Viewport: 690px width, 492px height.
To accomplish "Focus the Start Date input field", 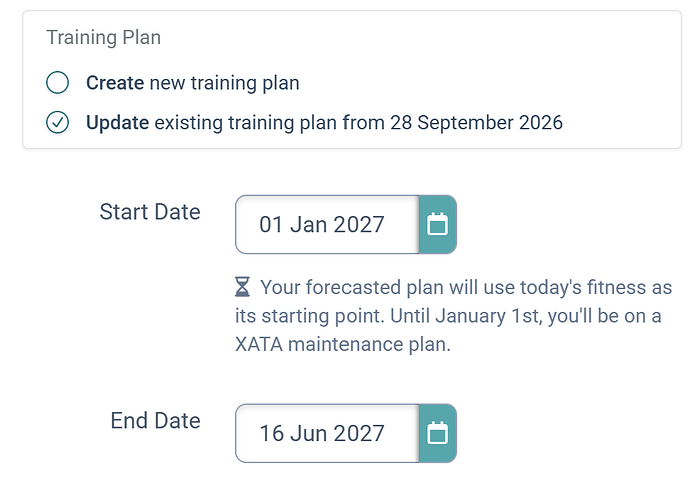I will tap(327, 224).
